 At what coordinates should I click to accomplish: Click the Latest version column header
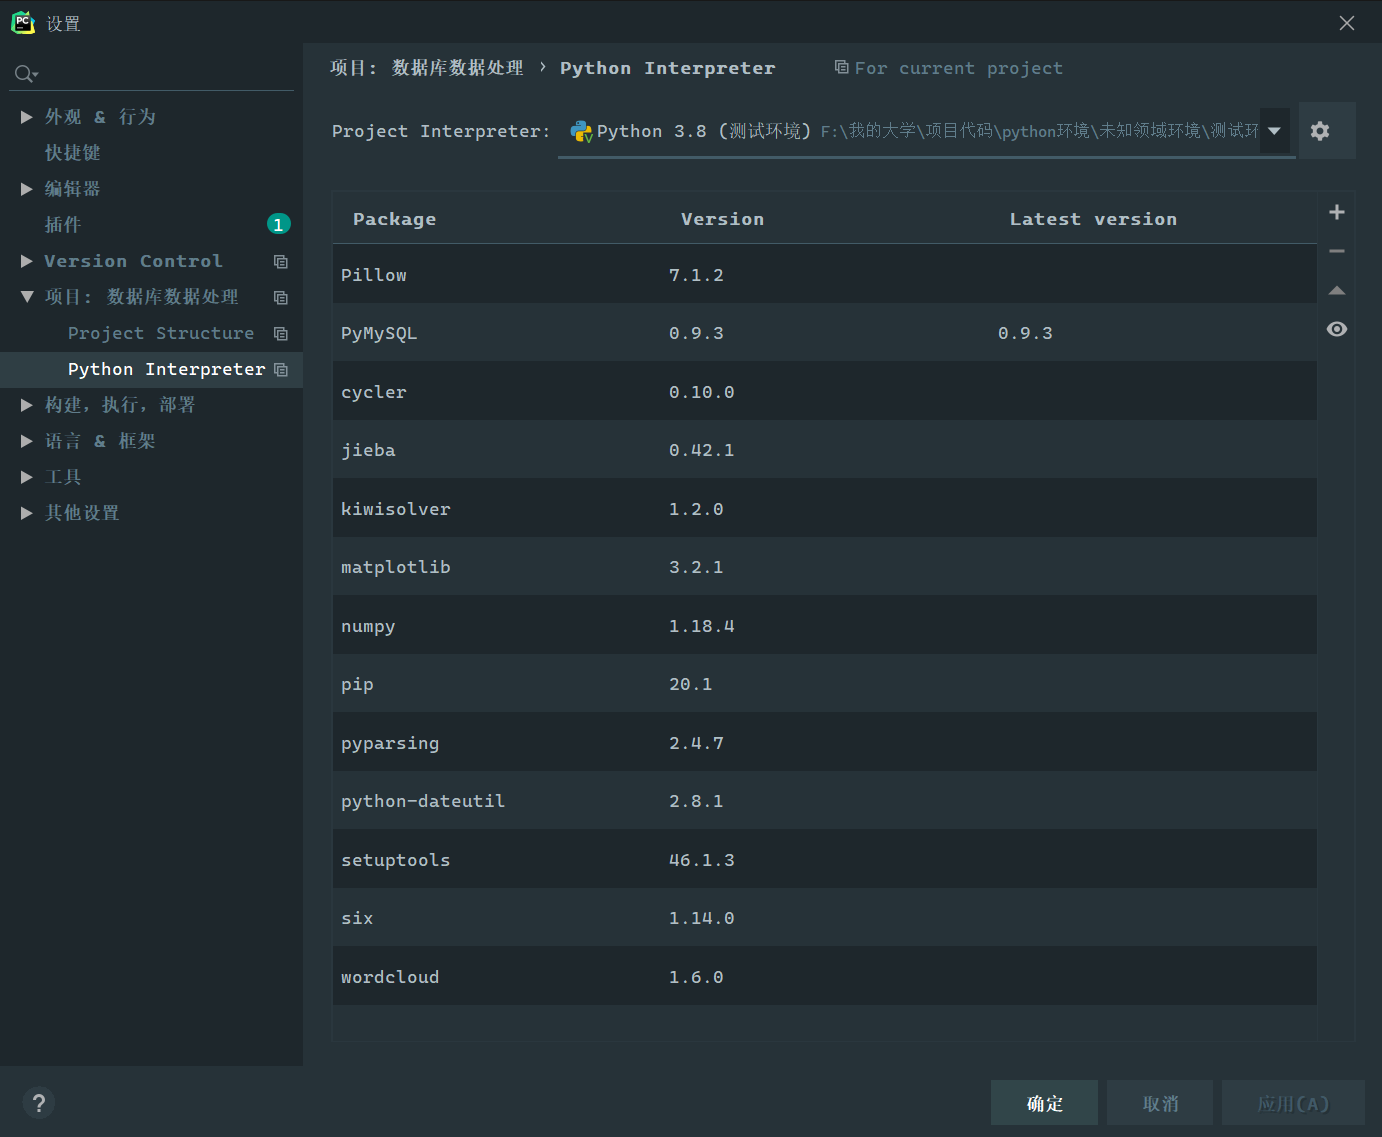(x=1093, y=219)
